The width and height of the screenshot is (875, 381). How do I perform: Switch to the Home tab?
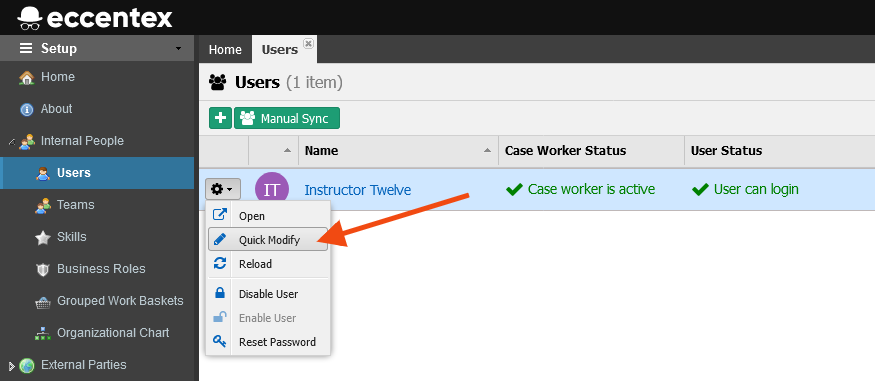(x=225, y=50)
